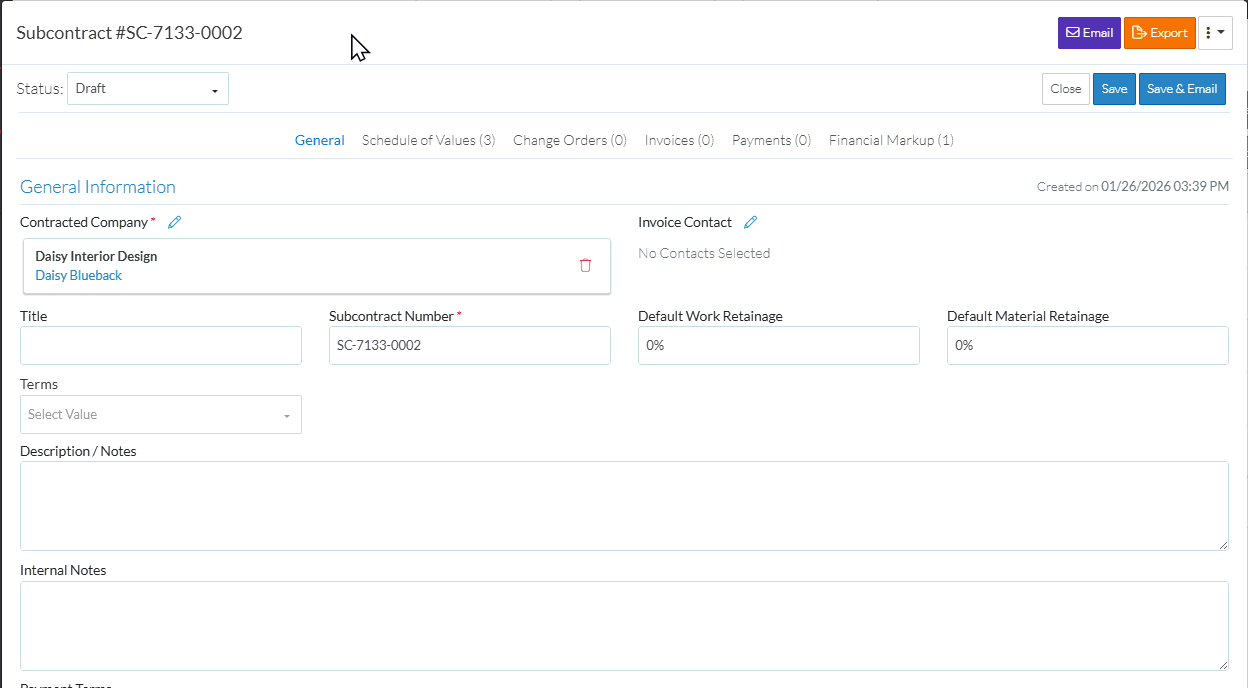Click the Close button
The image size is (1248, 688).
pos(1066,89)
